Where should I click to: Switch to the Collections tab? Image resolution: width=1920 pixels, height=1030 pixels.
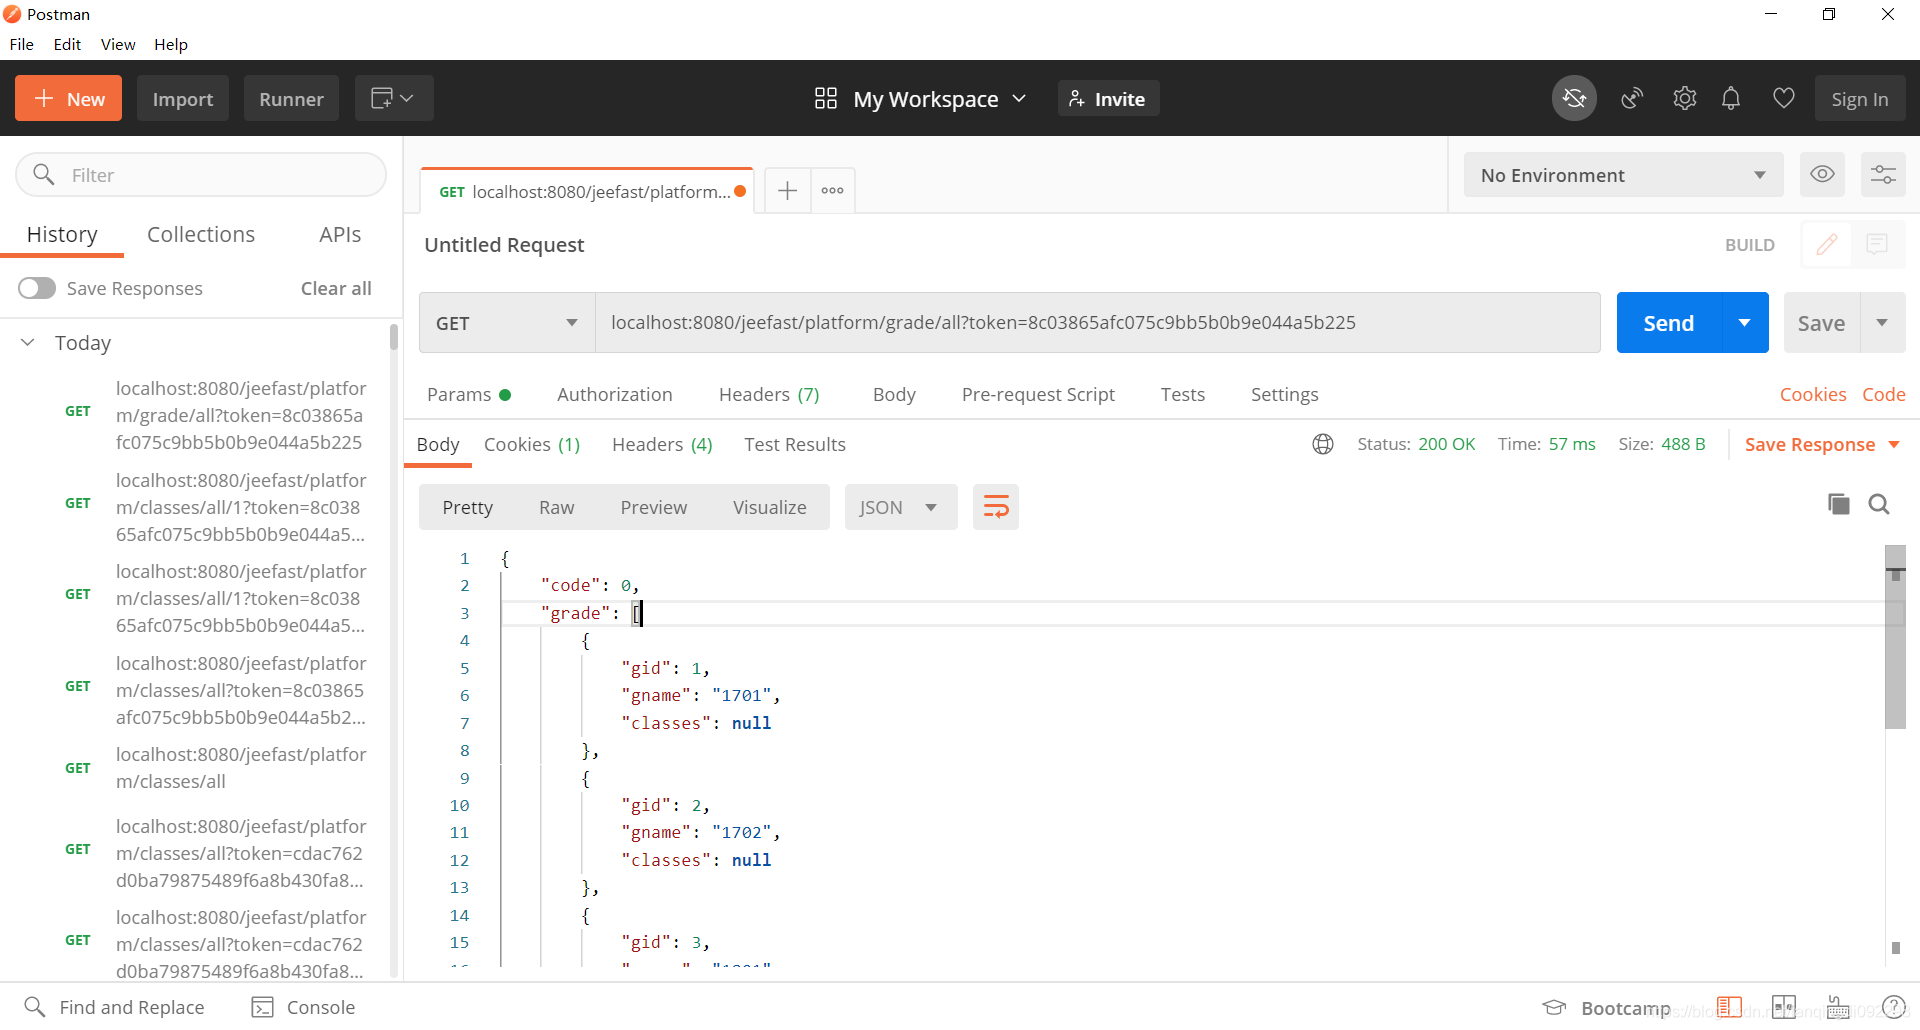201,234
